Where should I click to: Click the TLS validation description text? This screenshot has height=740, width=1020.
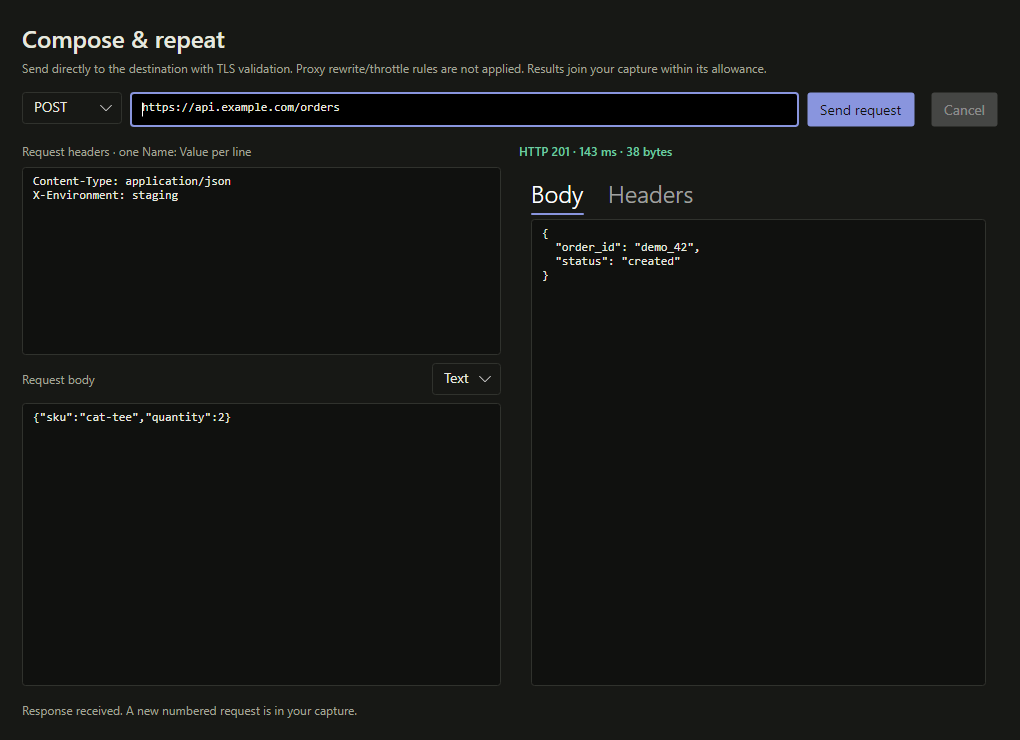pyautogui.click(x=394, y=69)
